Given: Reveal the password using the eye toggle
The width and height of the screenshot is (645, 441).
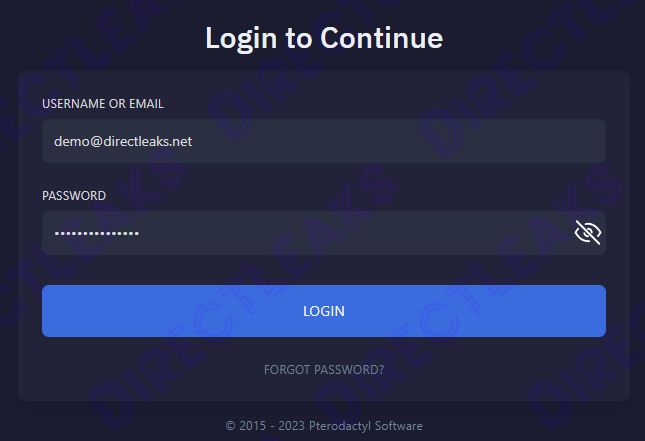Looking at the screenshot, I should point(588,233).
